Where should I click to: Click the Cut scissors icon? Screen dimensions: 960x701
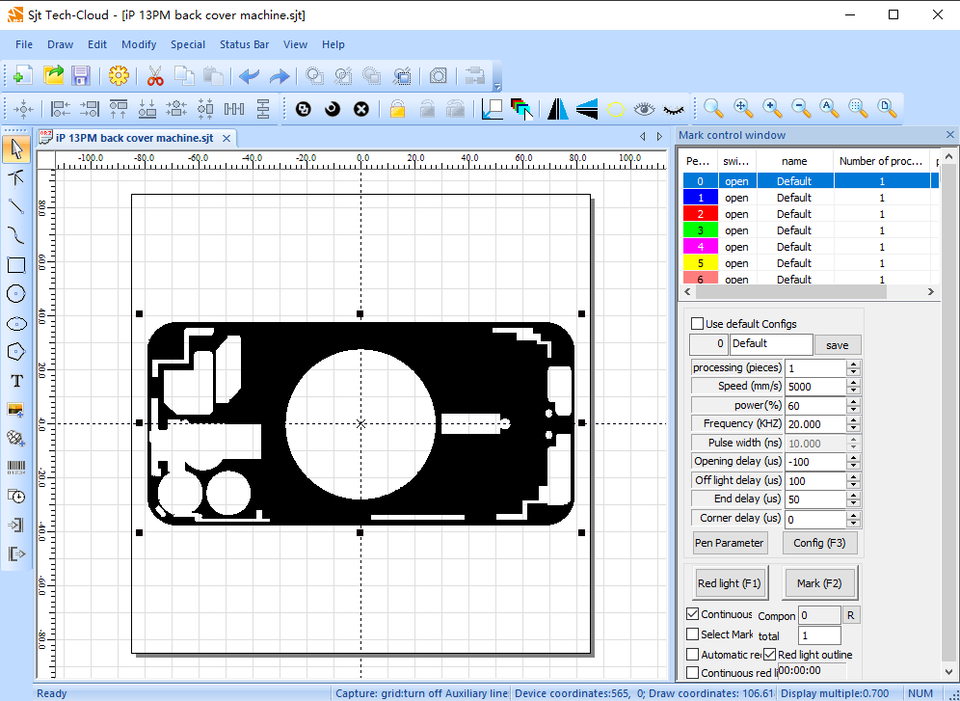tap(155, 76)
